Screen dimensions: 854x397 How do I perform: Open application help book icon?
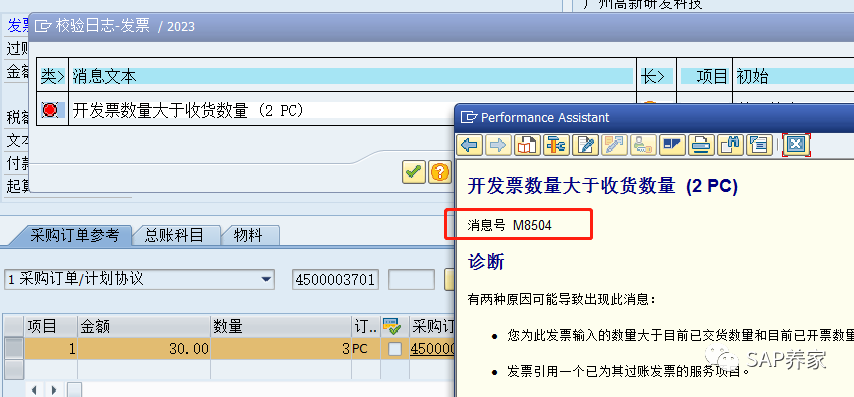527,145
